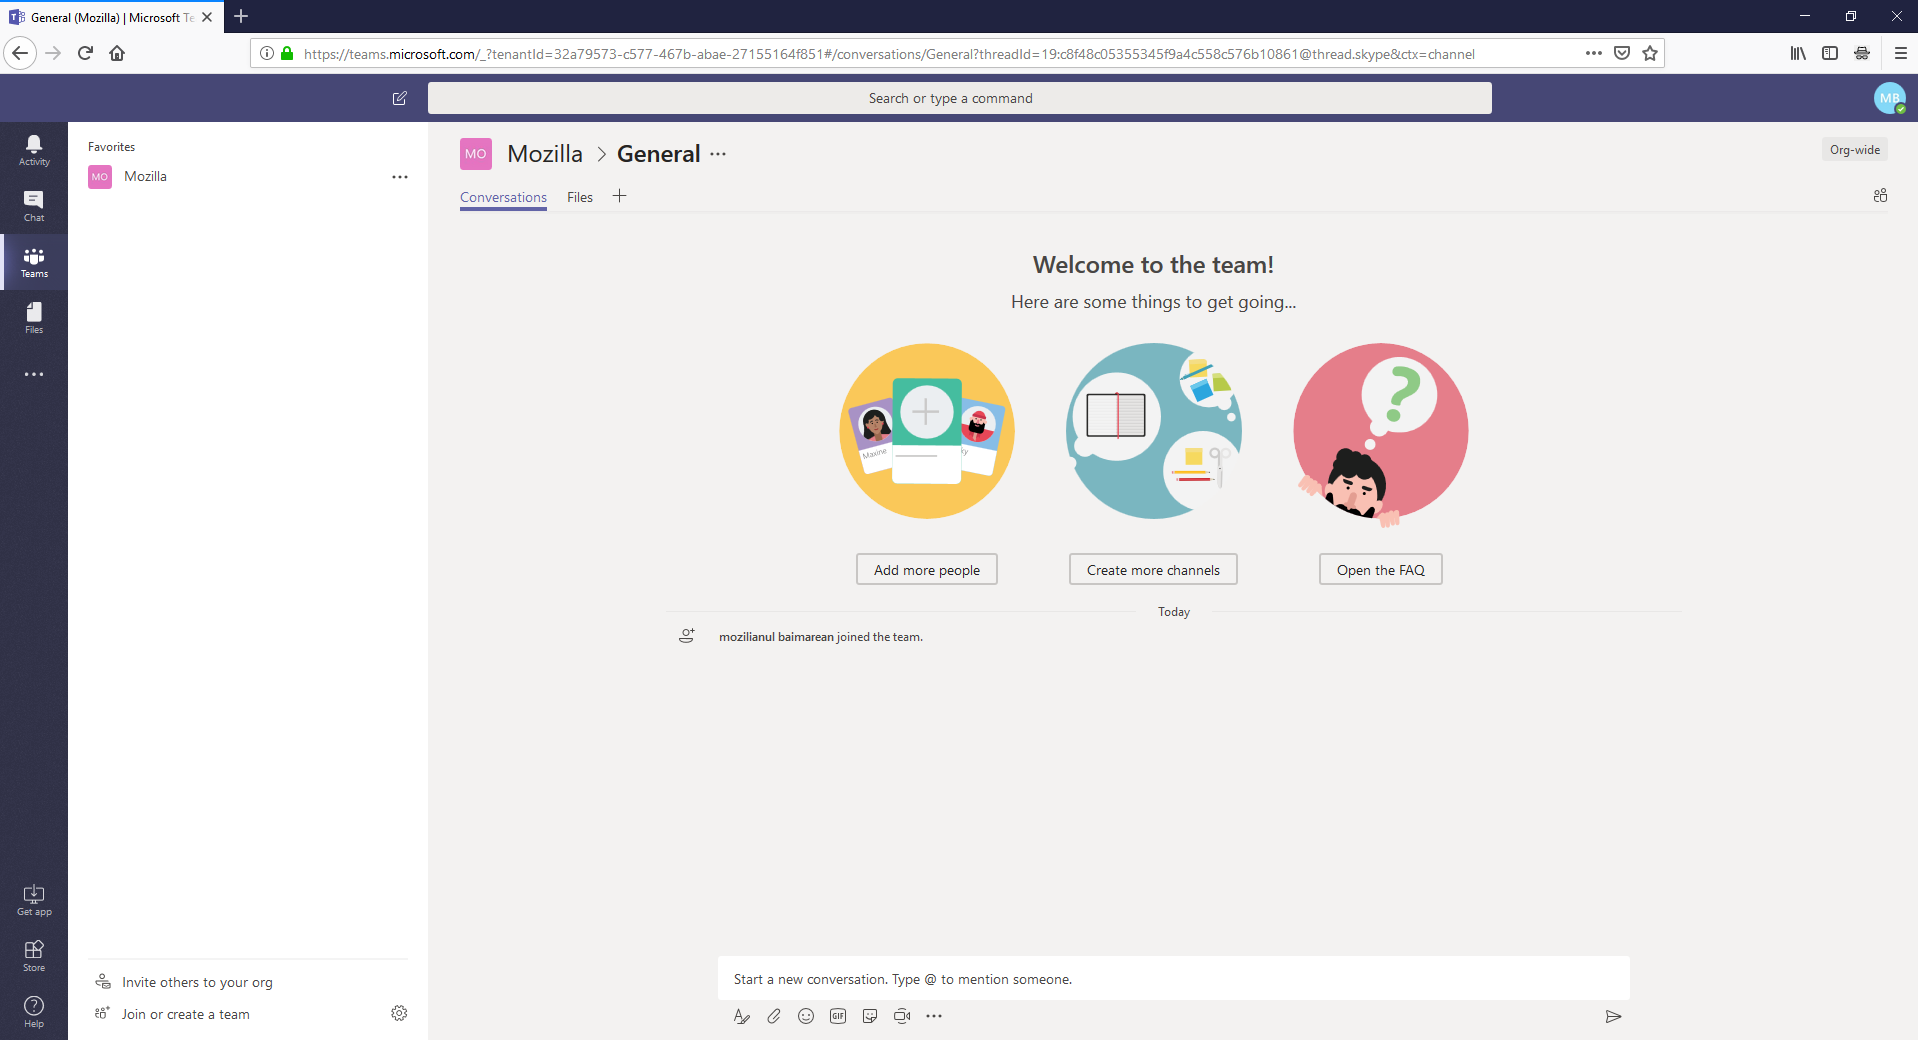
Task: Open team options via Mozilla ellipsis menu
Action: pos(400,176)
